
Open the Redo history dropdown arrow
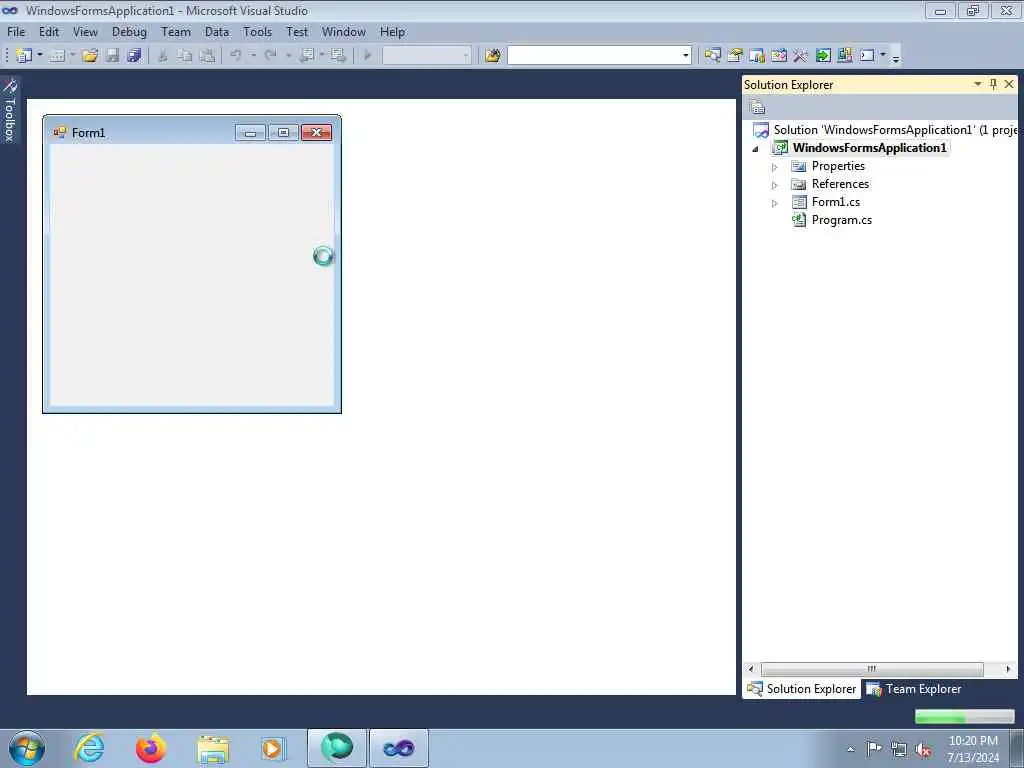(288, 55)
